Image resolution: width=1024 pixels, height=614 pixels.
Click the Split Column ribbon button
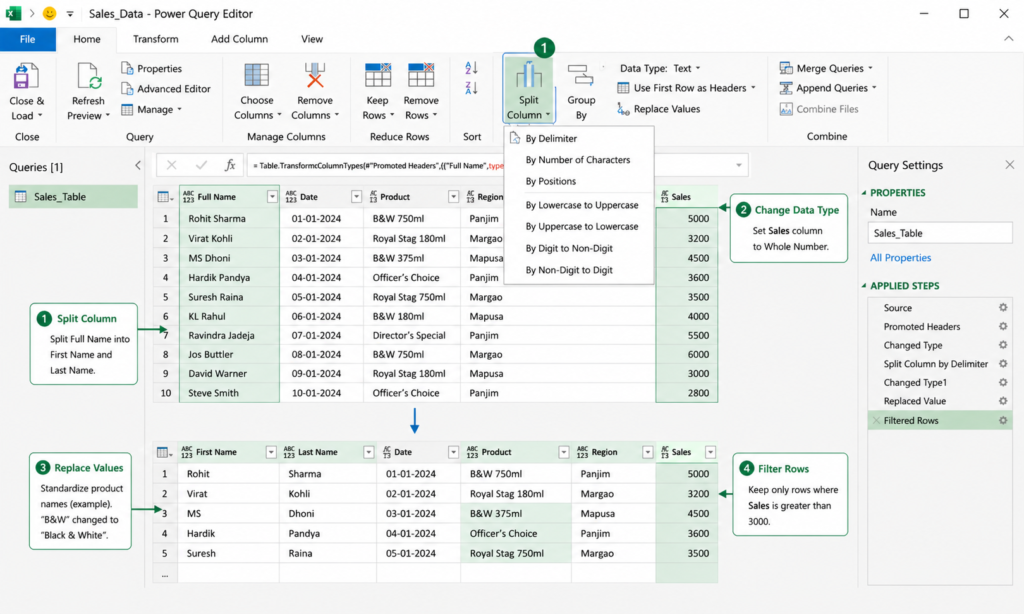coord(528,89)
